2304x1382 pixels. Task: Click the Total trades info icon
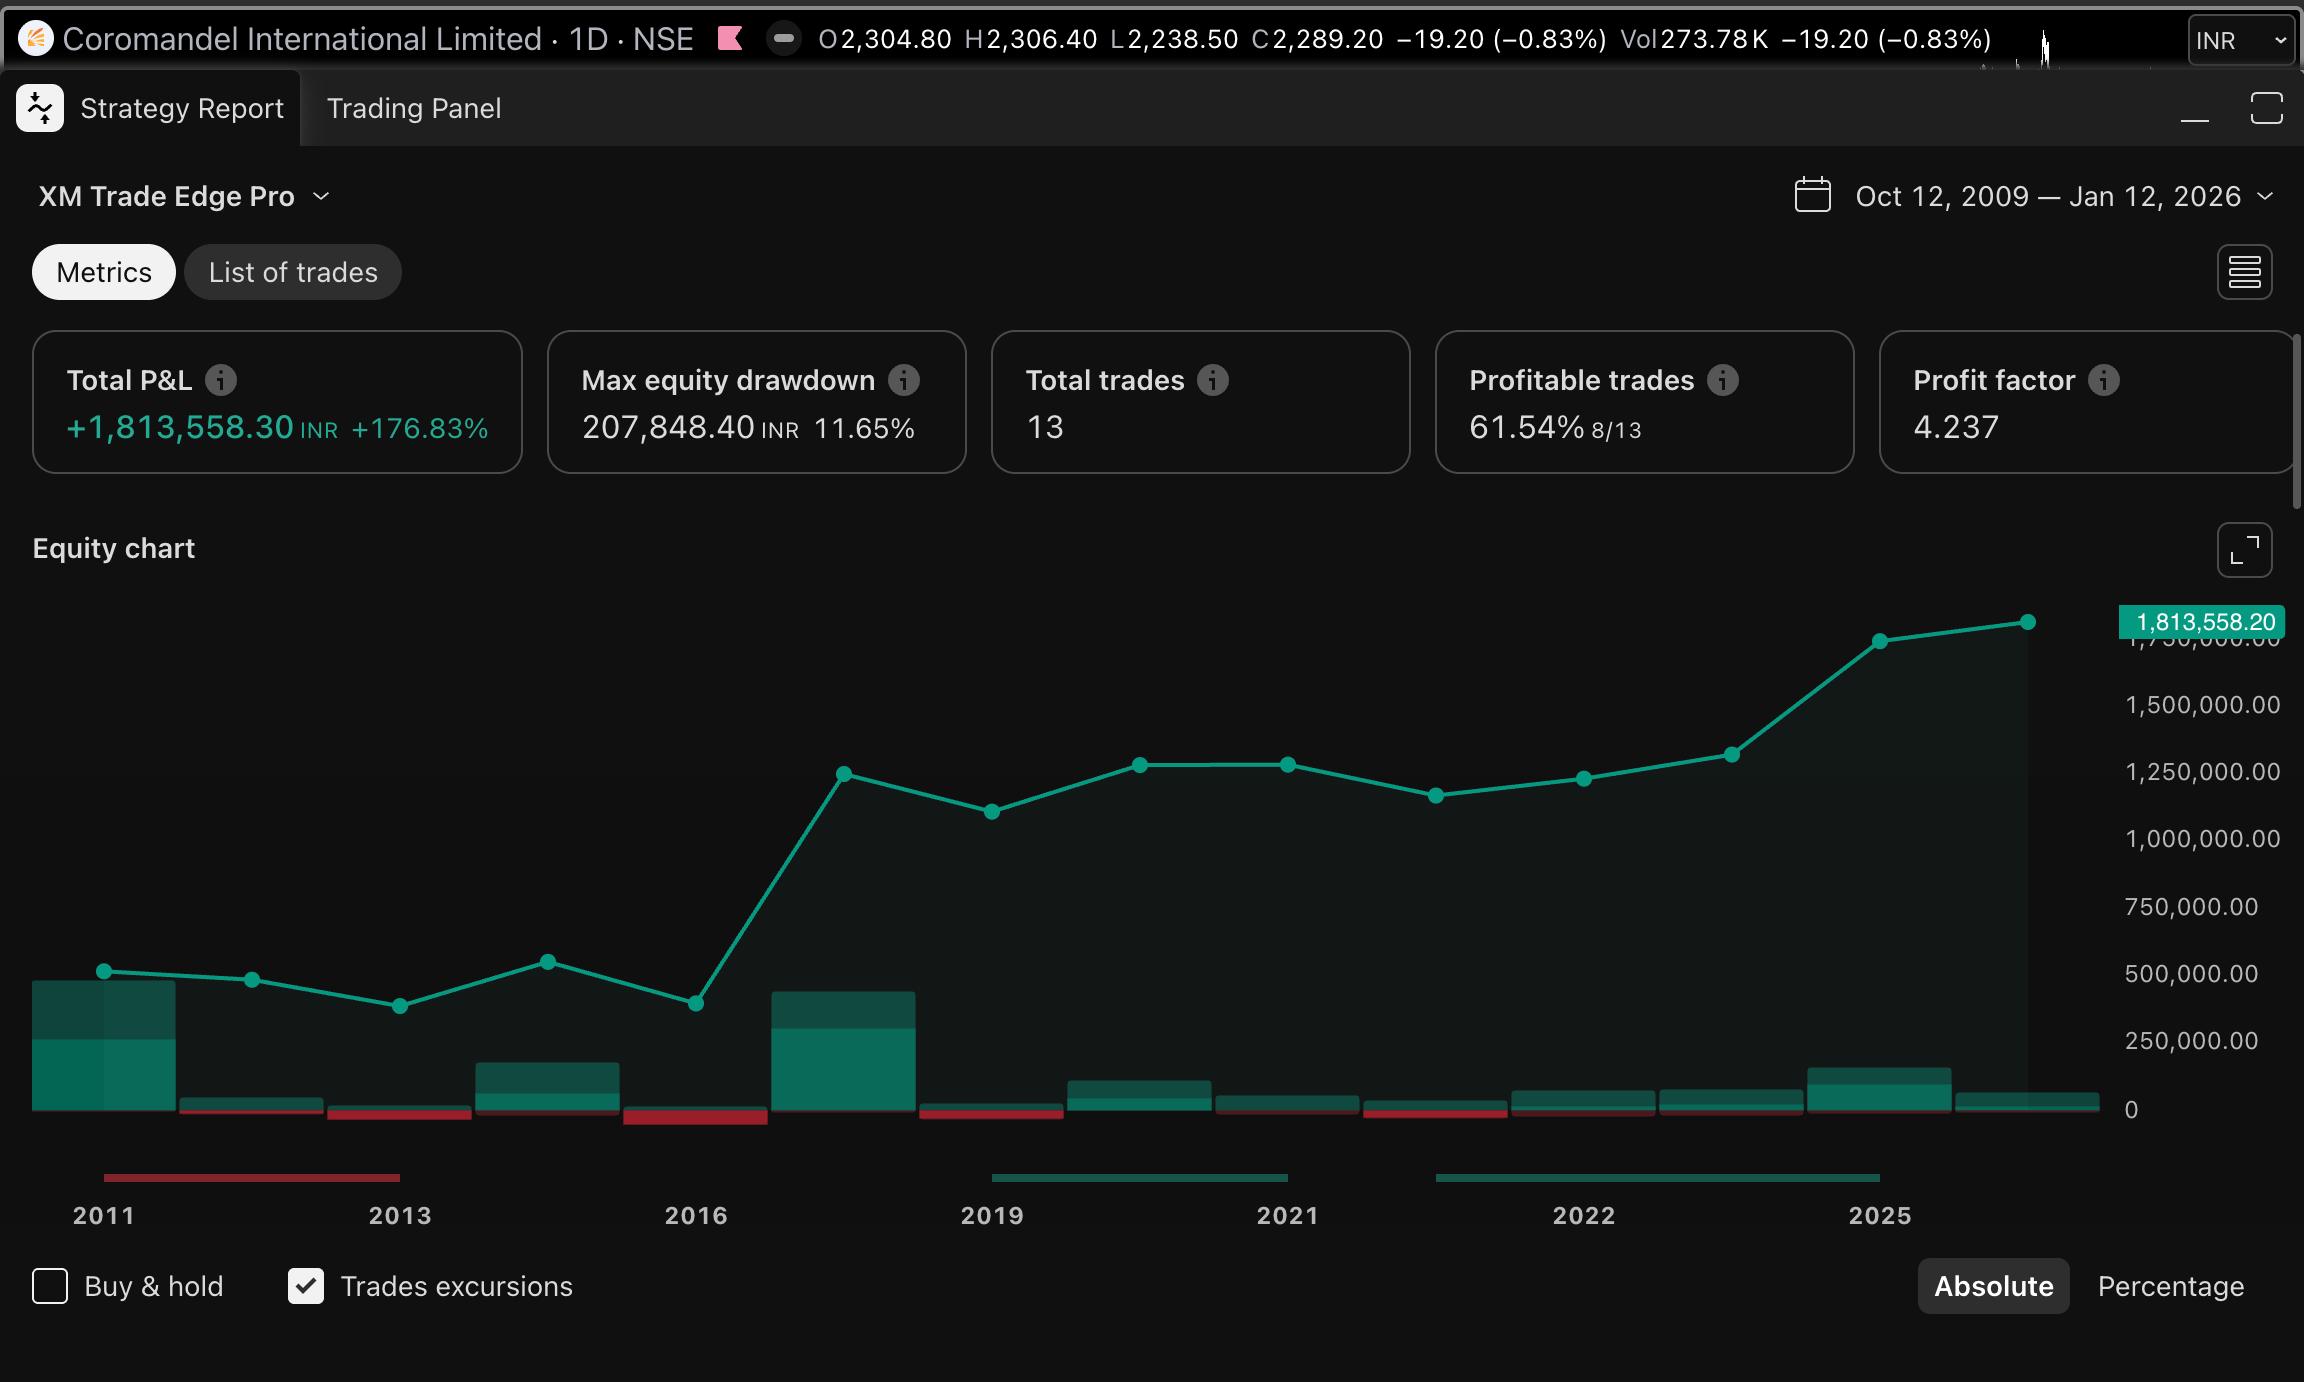[x=1213, y=380]
